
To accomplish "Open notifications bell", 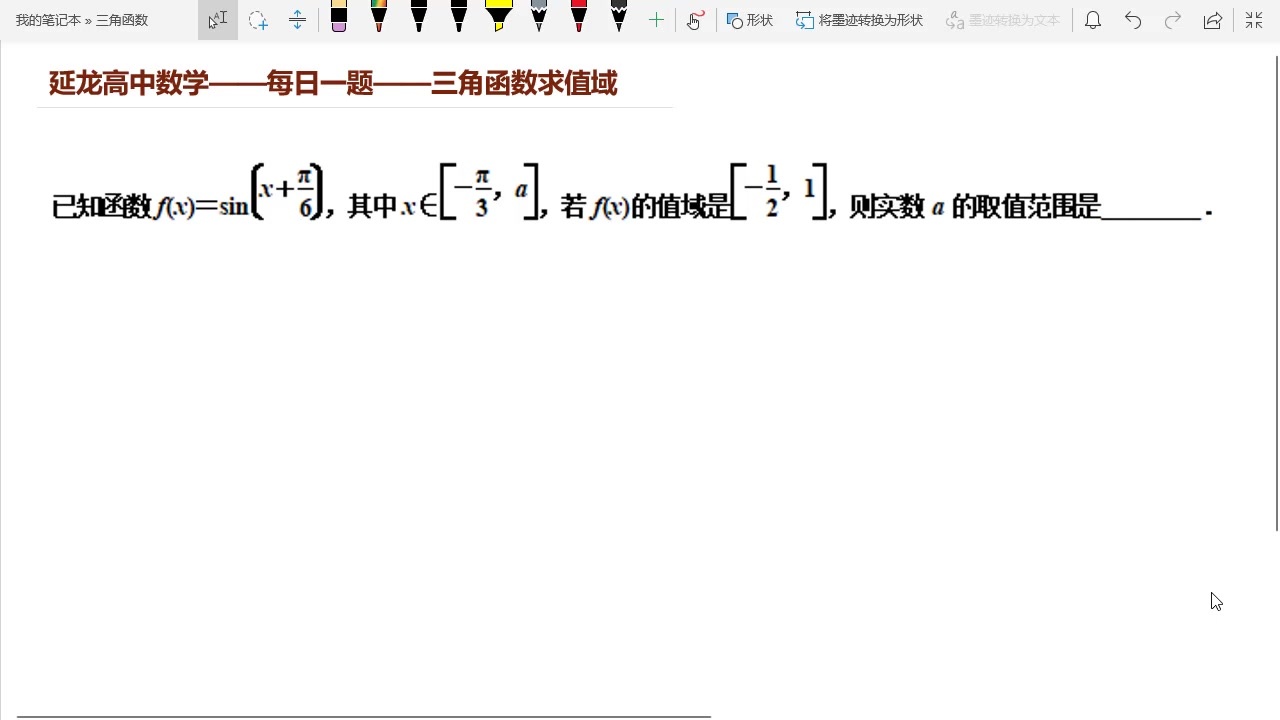I will click(x=1093, y=20).
